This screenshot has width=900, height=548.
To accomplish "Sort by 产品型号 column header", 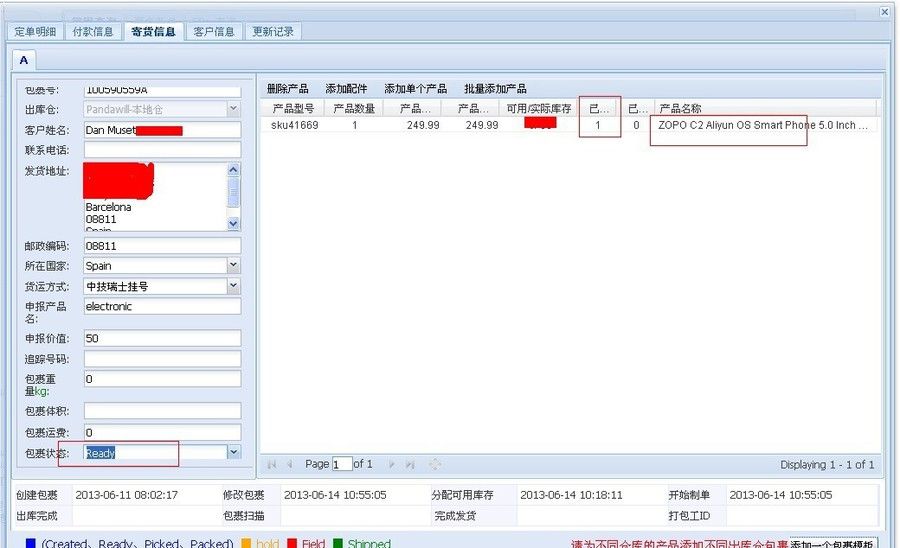I will (x=293, y=108).
